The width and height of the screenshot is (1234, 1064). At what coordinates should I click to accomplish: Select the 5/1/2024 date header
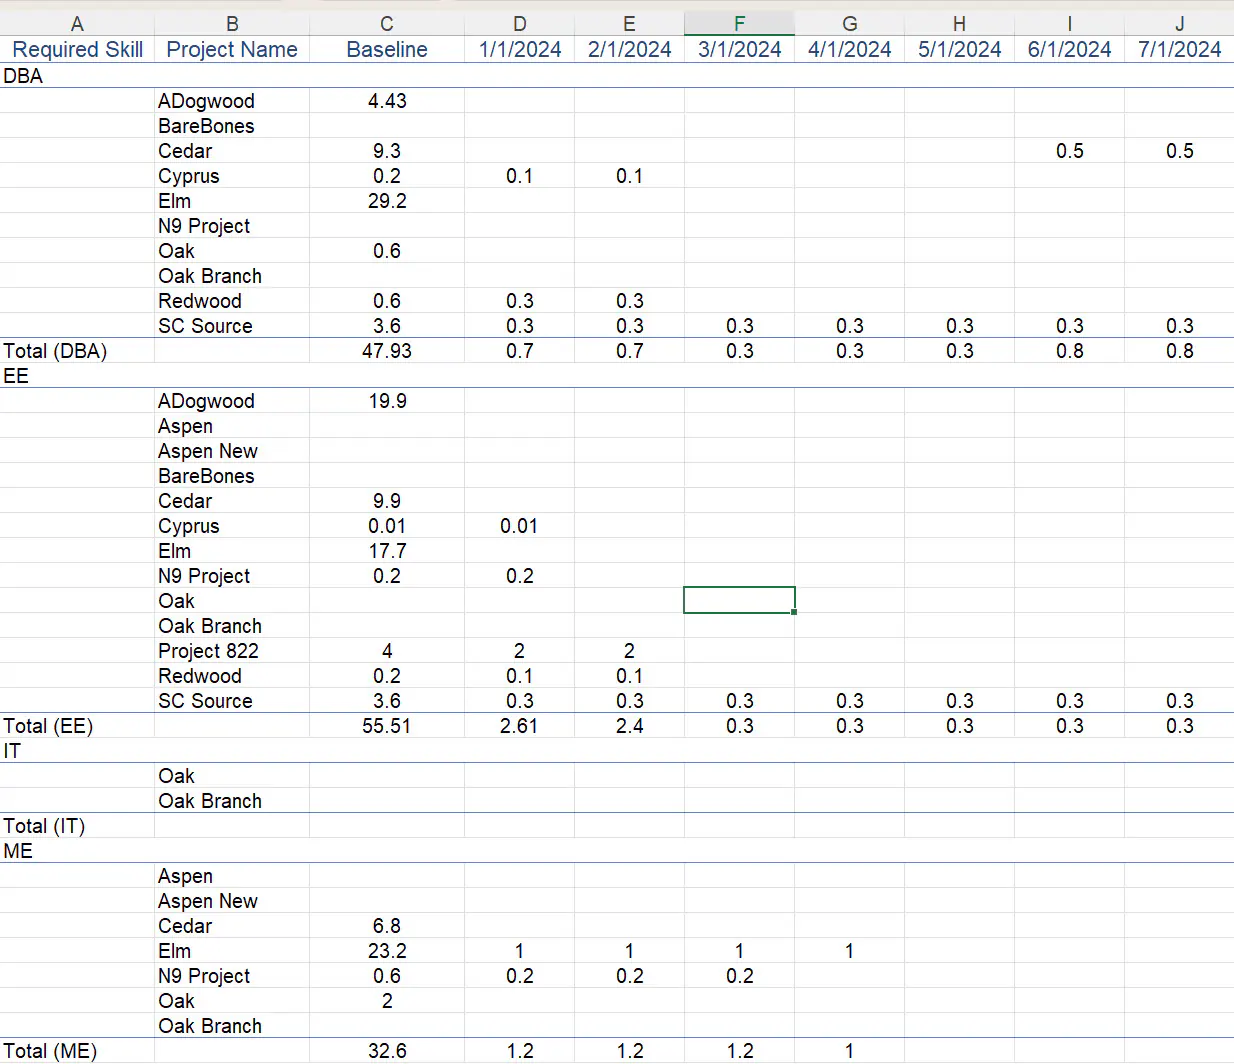coord(960,50)
